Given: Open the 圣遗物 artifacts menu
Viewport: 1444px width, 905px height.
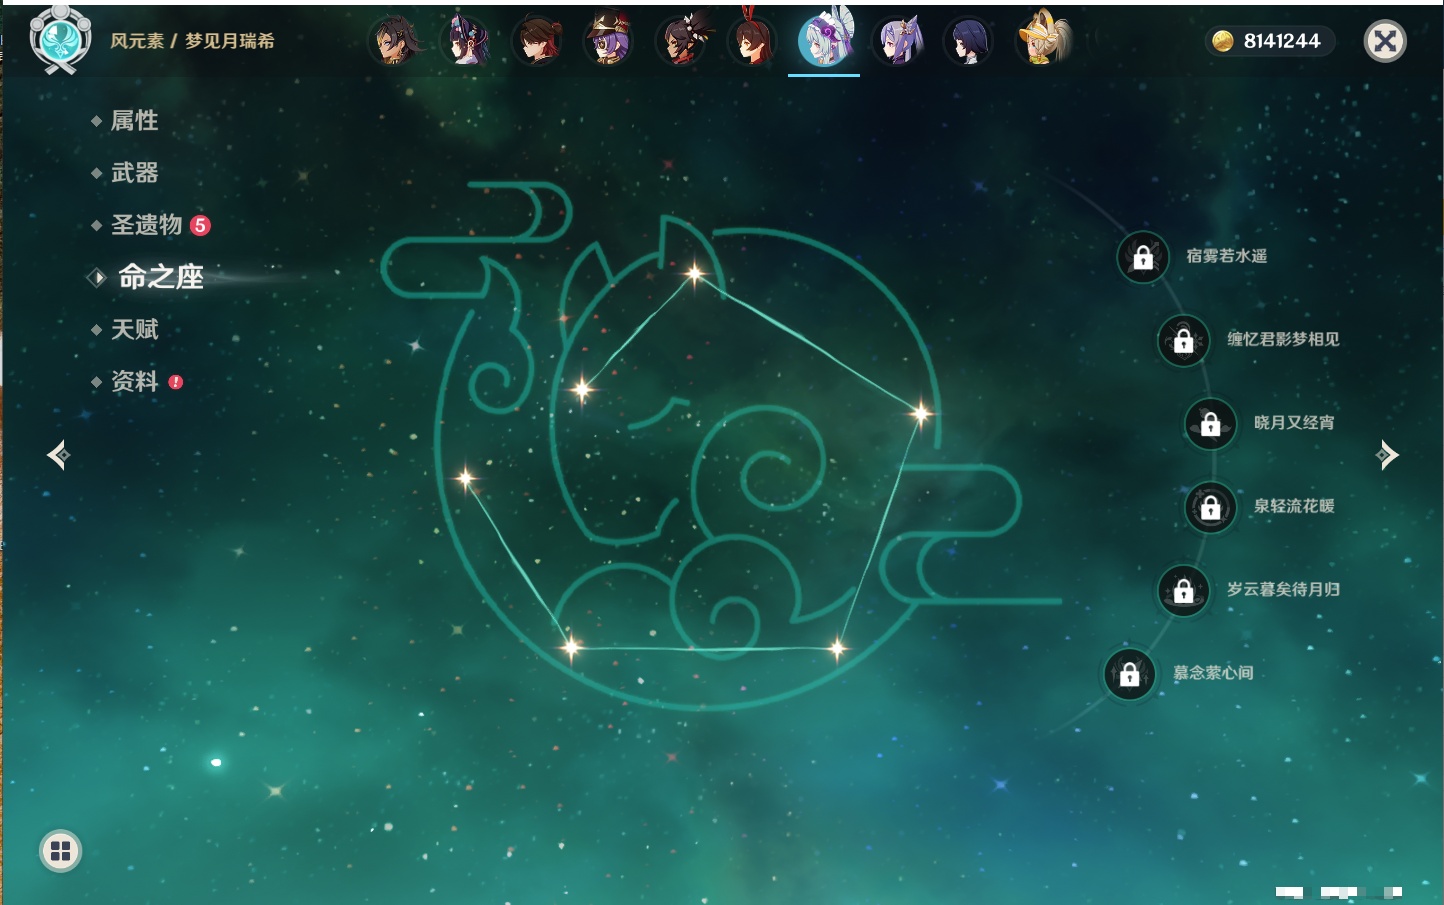Looking at the screenshot, I should point(146,225).
